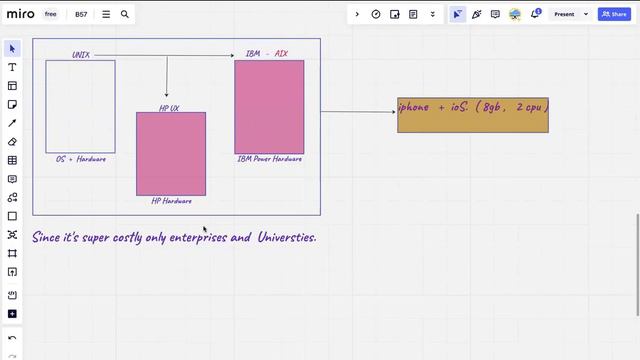The image size is (640, 360).
Task: Select the cursor selection tool
Action: coord(12,49)
